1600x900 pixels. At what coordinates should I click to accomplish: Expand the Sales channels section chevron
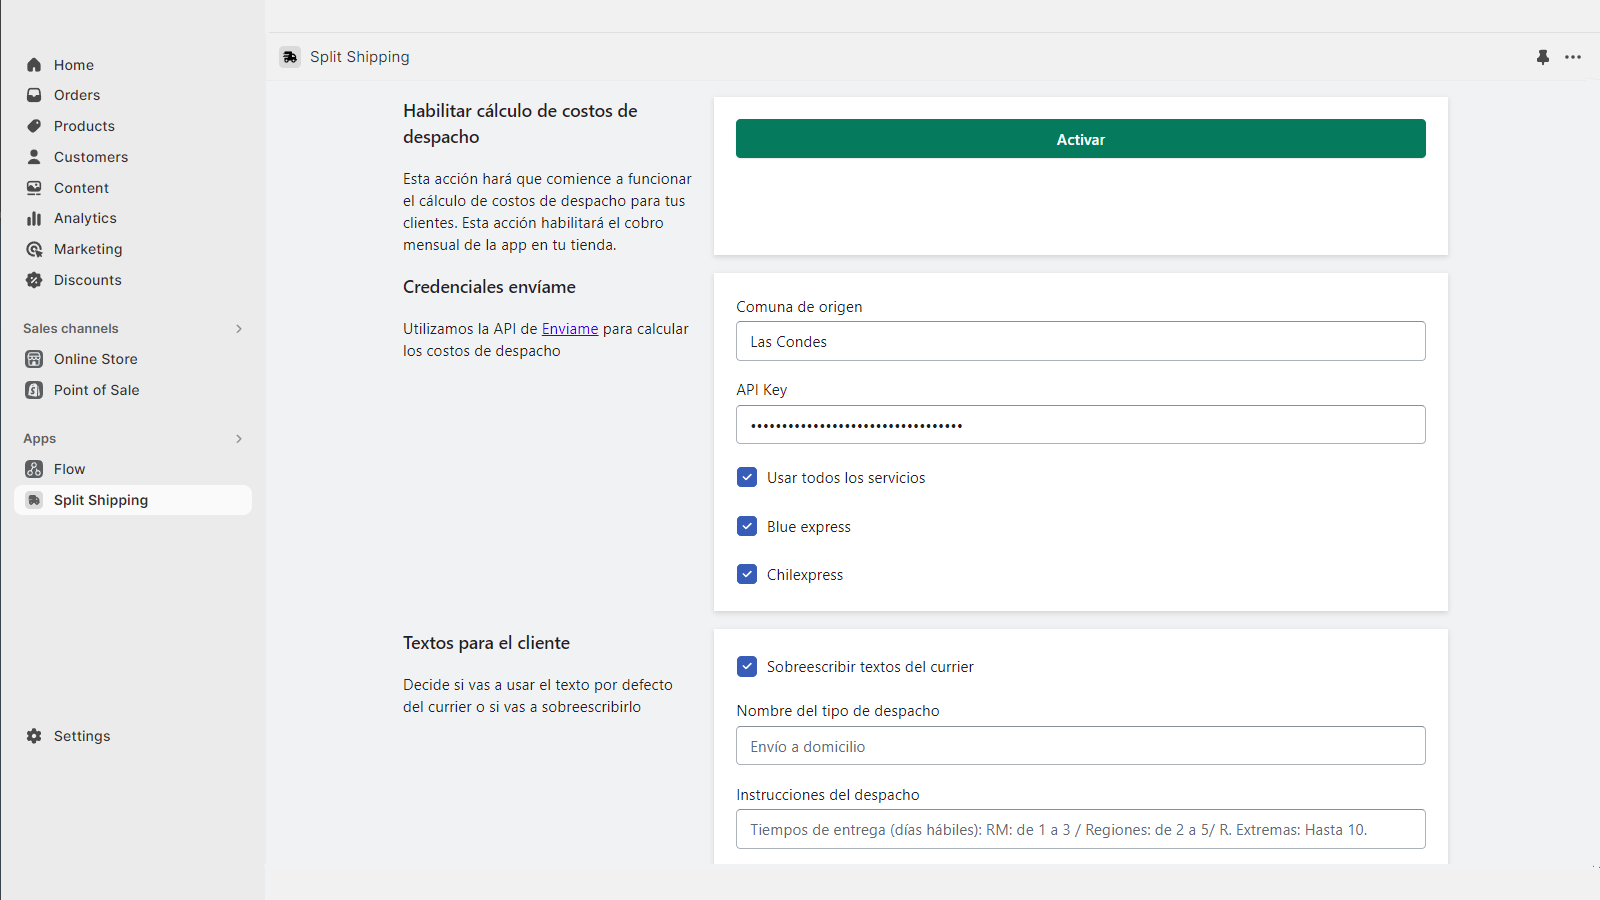[x=239, y=329]
